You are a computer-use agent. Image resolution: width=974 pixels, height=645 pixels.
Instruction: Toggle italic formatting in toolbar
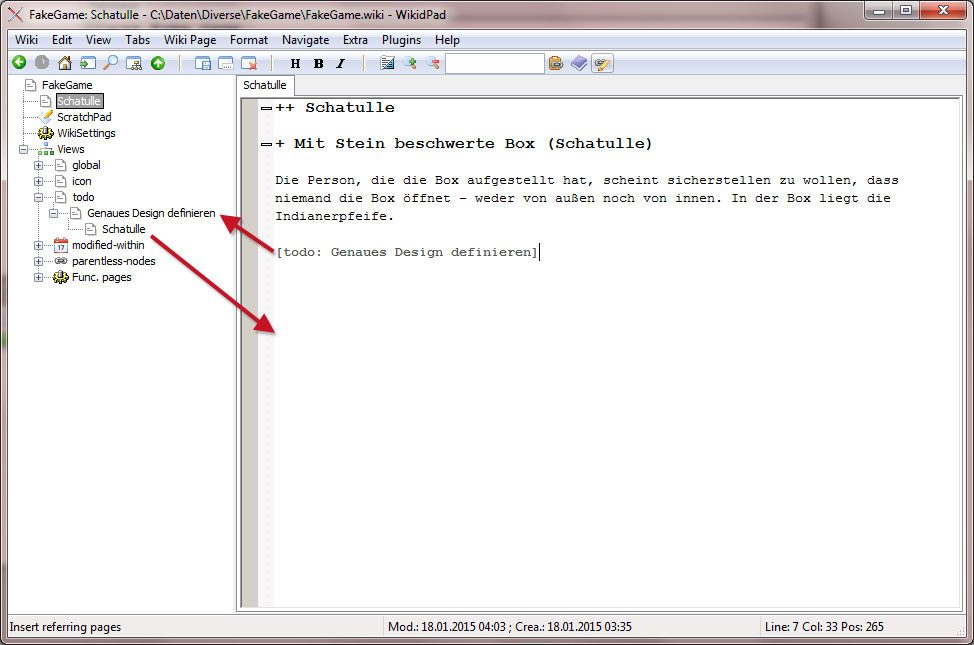340,64
